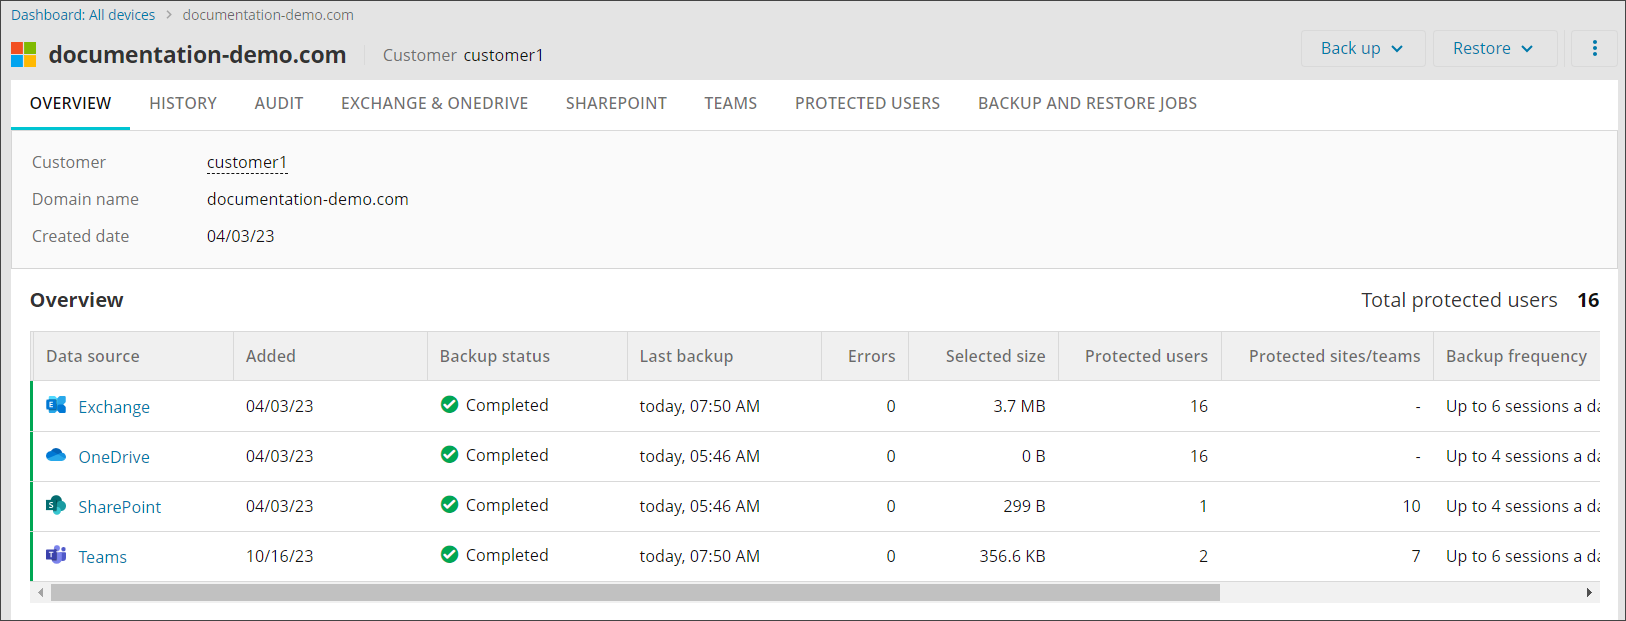Click the Exchange icon in data source list
1626x621 pixels.
point(56,405)
